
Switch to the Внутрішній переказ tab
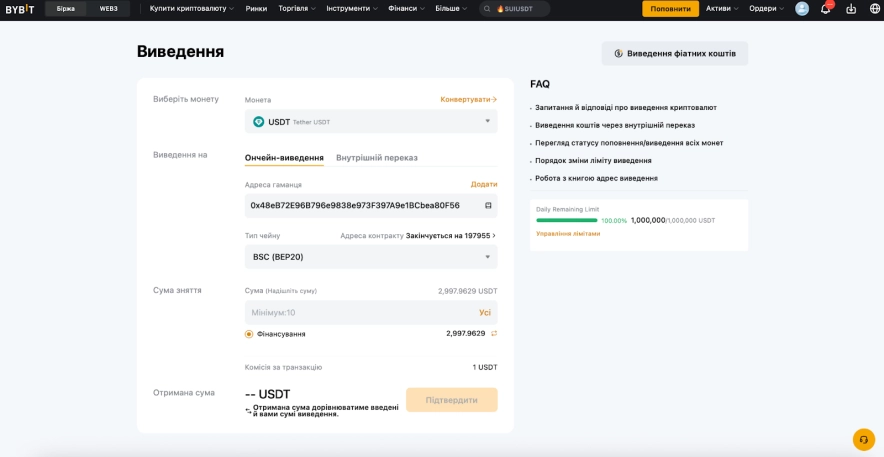376,158
